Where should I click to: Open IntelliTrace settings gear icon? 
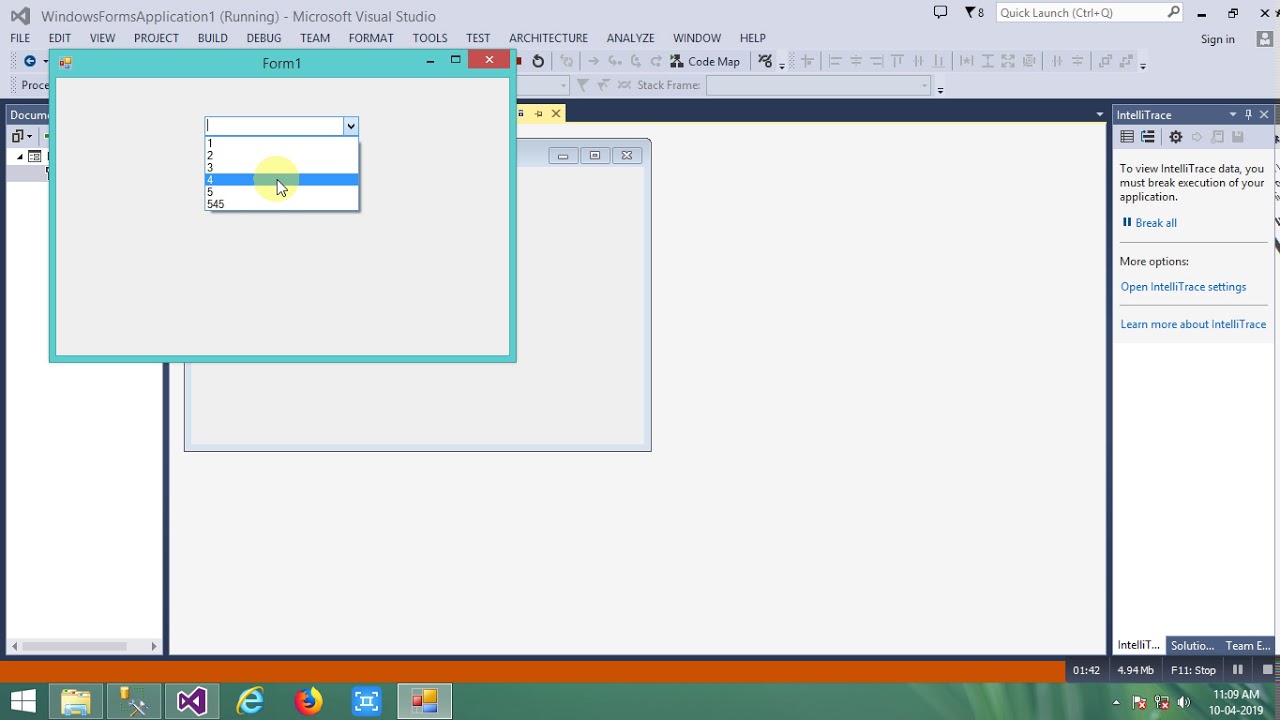(1176, 137)
